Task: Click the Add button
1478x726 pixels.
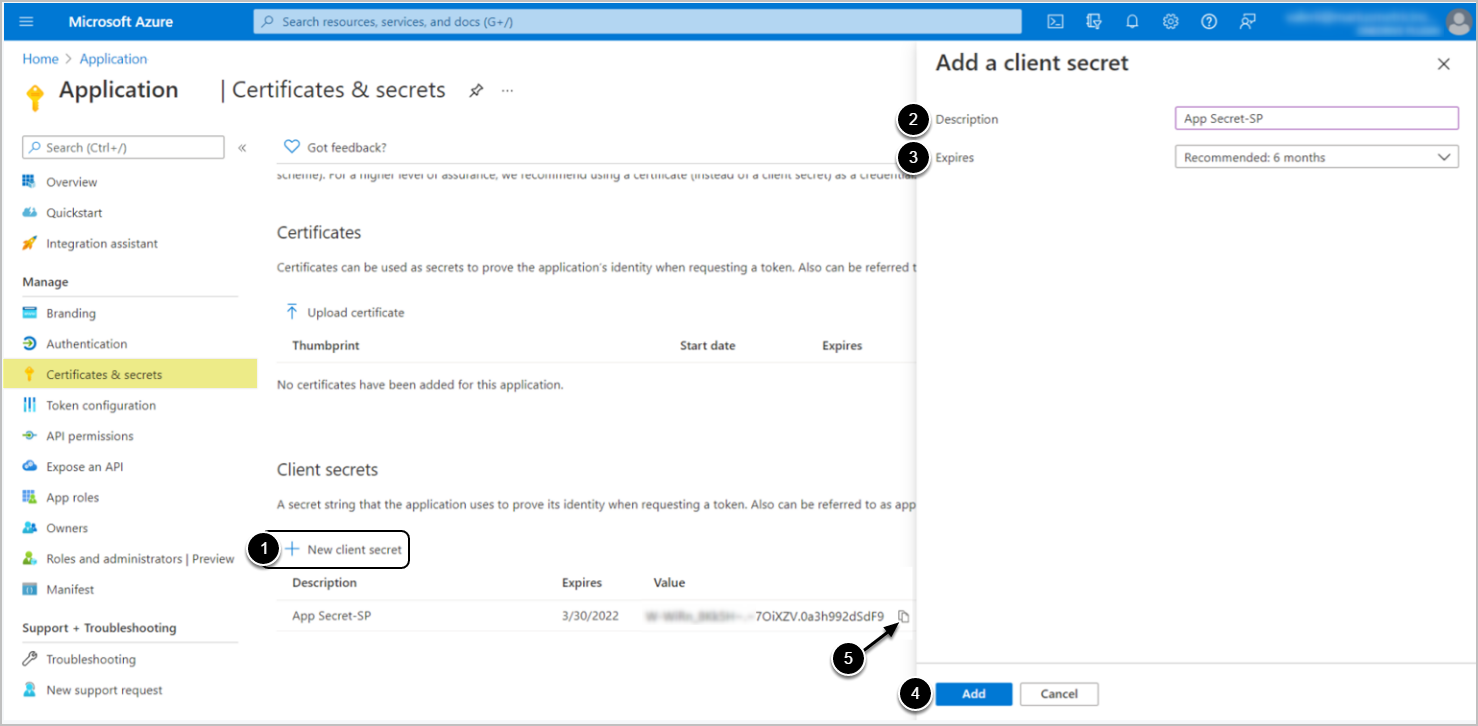Action: (973, 694)
